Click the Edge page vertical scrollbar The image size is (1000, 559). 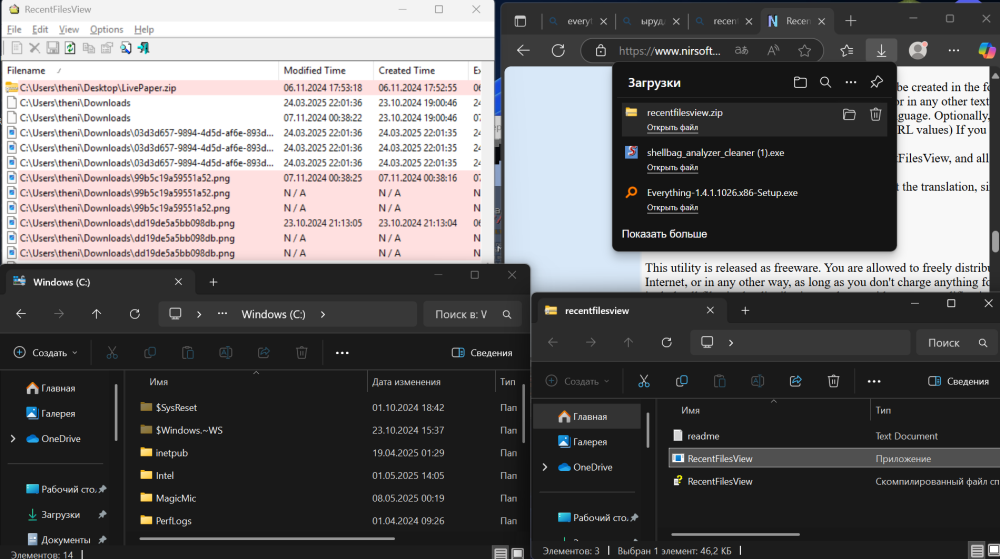996,242
